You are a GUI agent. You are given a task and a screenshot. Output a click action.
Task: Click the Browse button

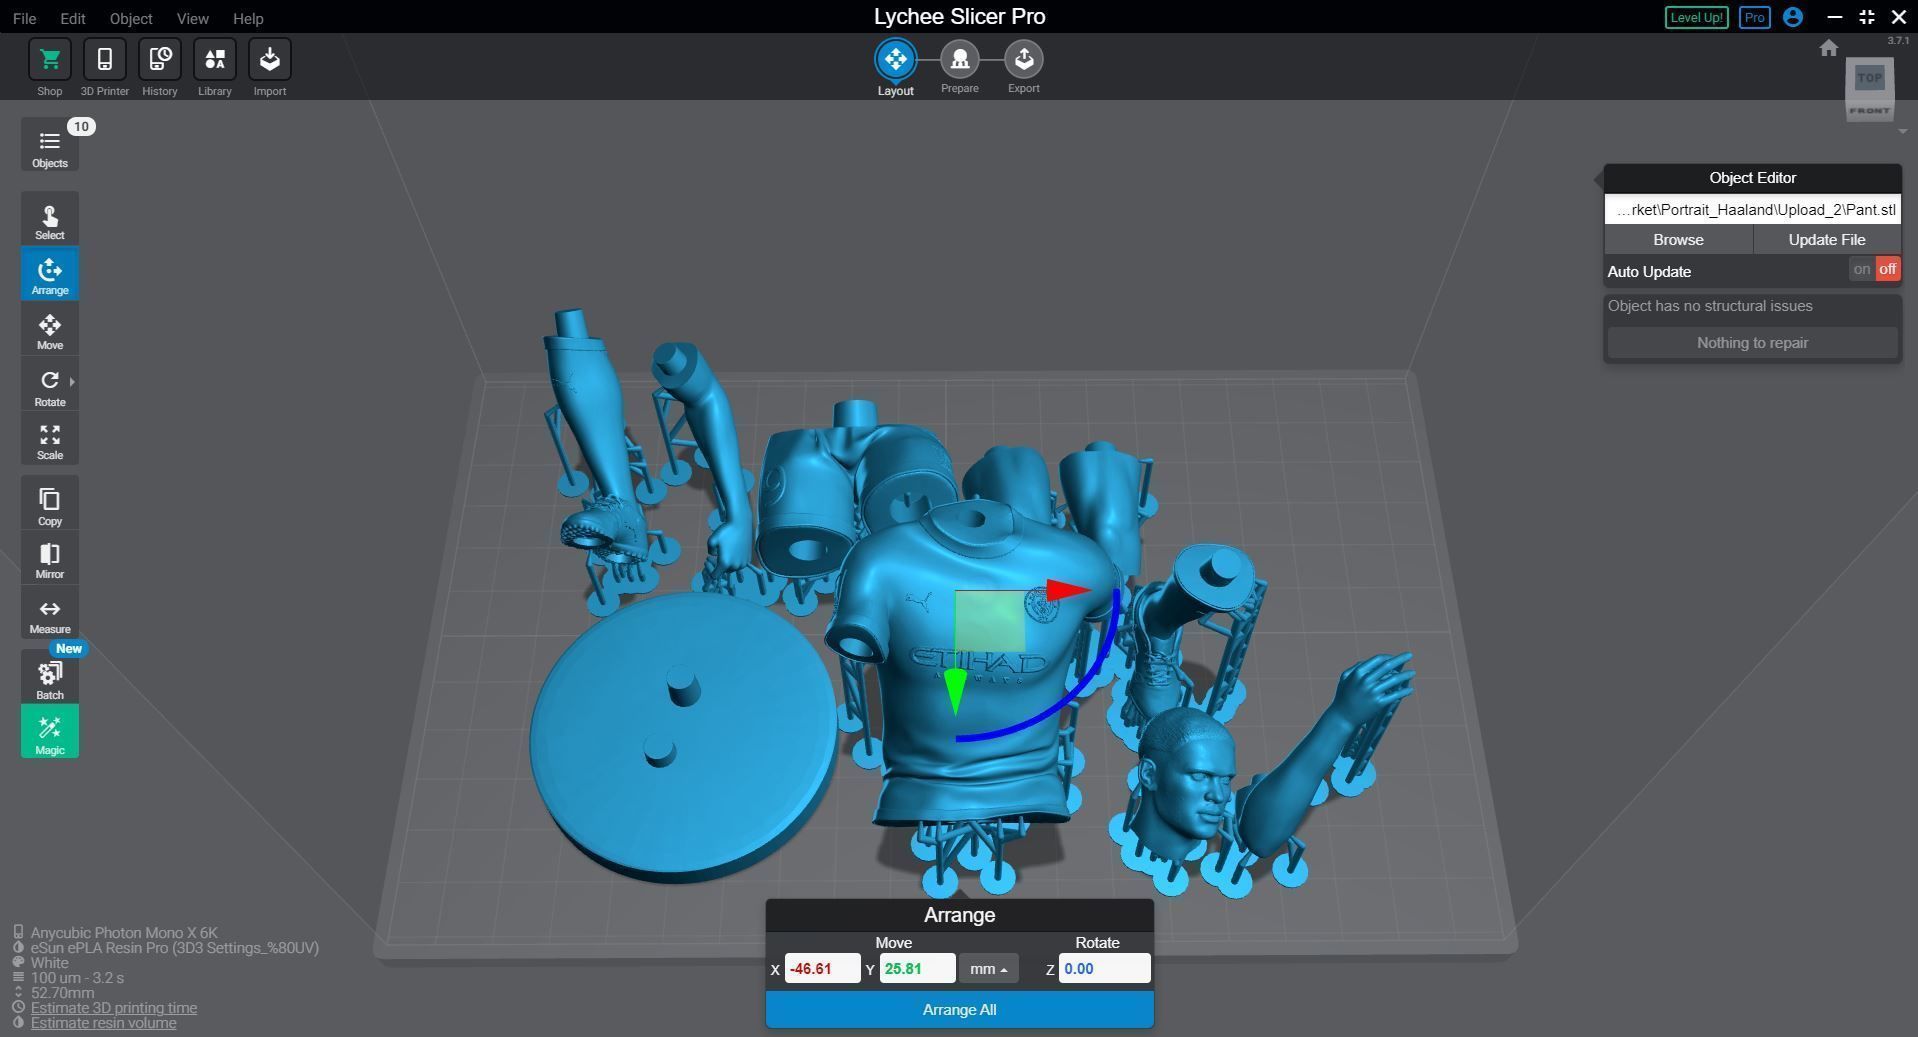click(1678, 240)
